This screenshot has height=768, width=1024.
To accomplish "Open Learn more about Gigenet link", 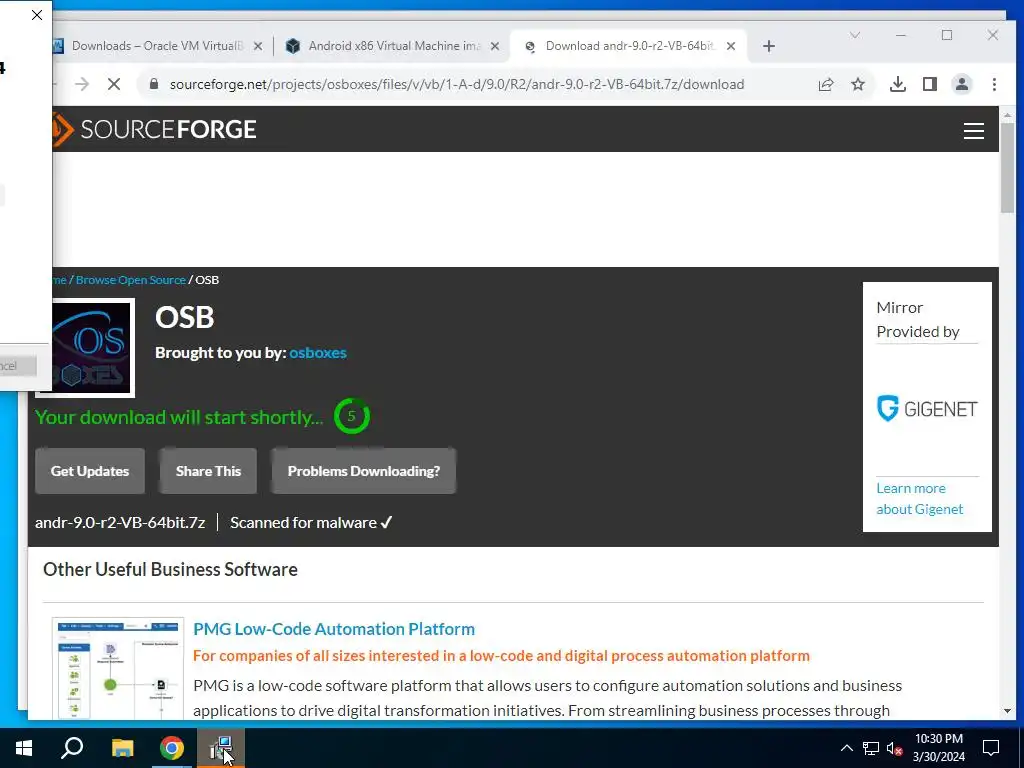I will (920, 499).
